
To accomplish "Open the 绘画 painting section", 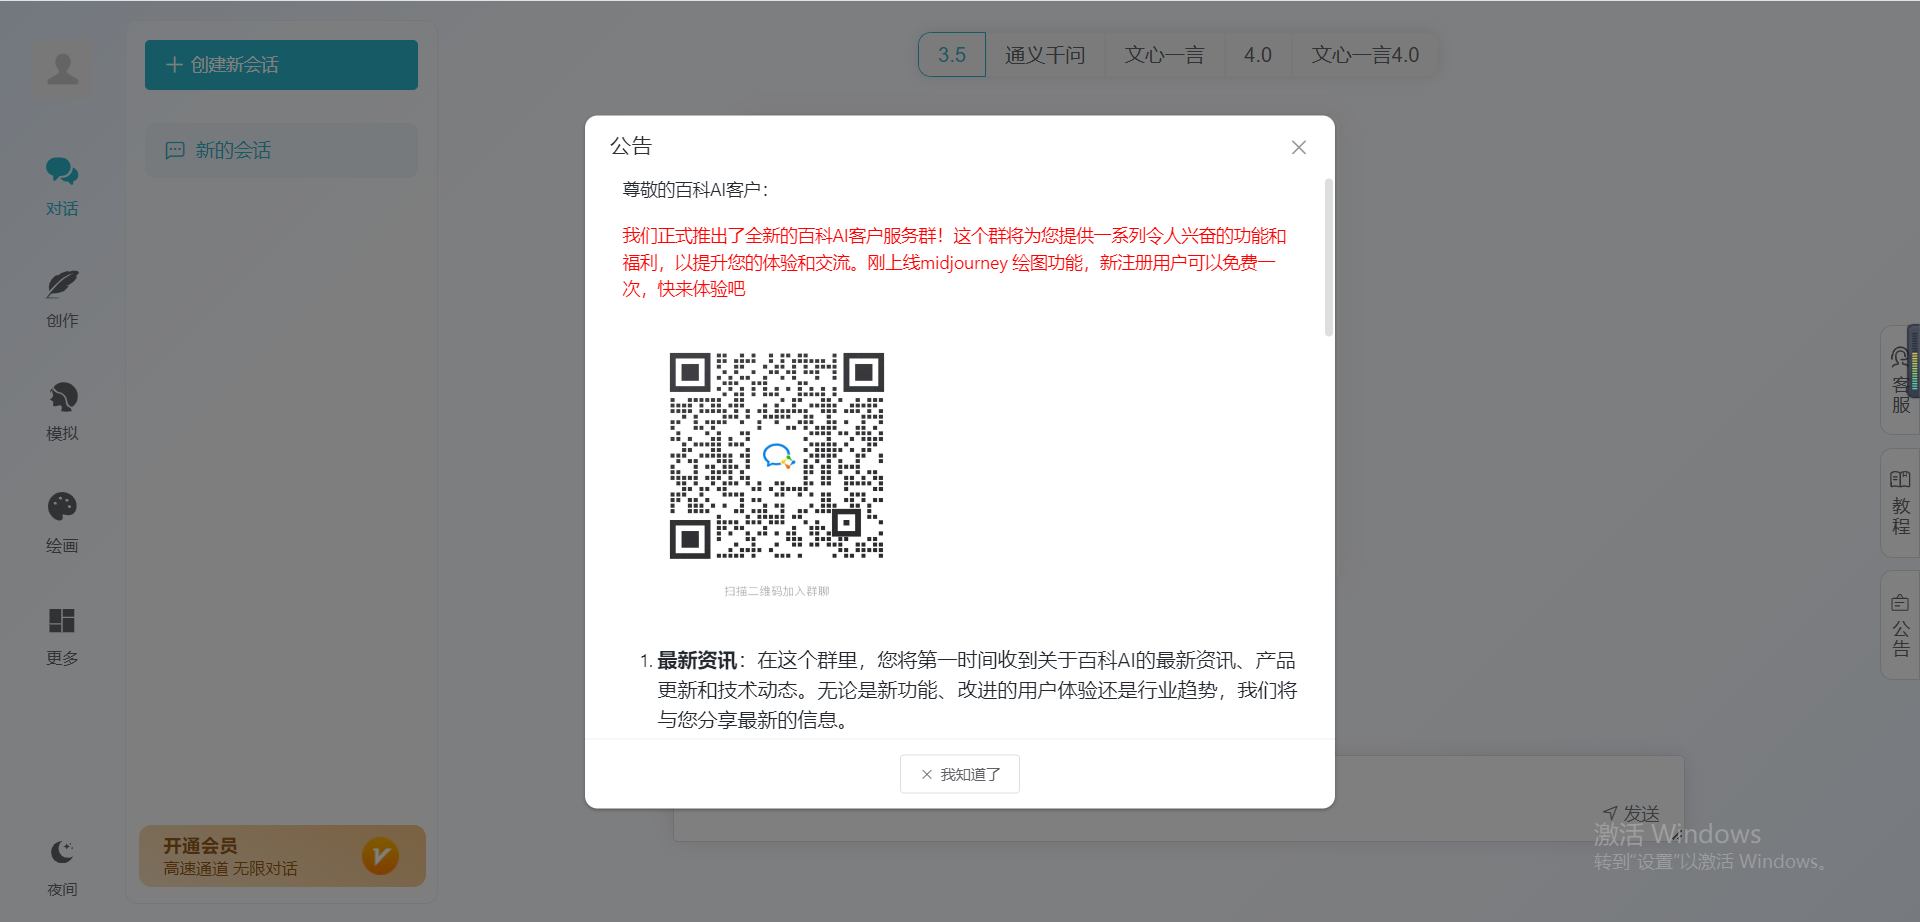I will coord(62,523).
